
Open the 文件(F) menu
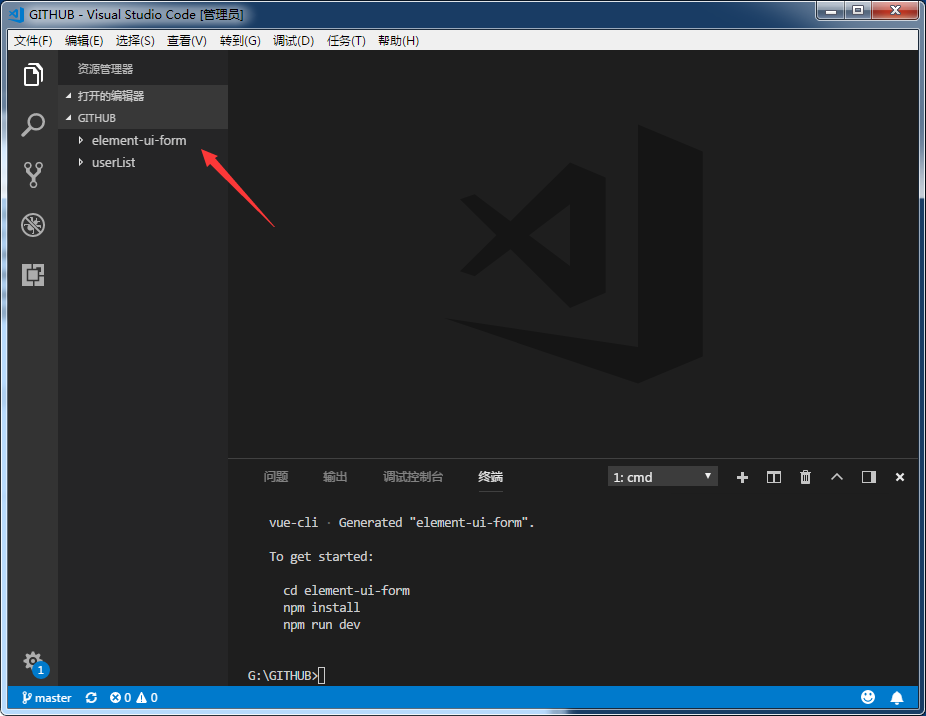click(x=33, y=41)
